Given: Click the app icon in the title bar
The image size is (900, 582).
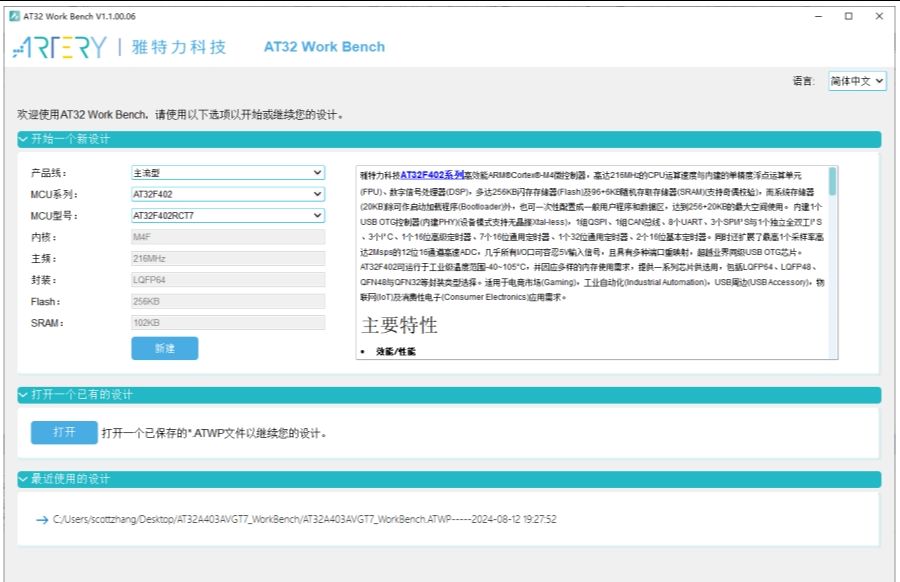Looking at the screenshot, I should coord(15,16).
